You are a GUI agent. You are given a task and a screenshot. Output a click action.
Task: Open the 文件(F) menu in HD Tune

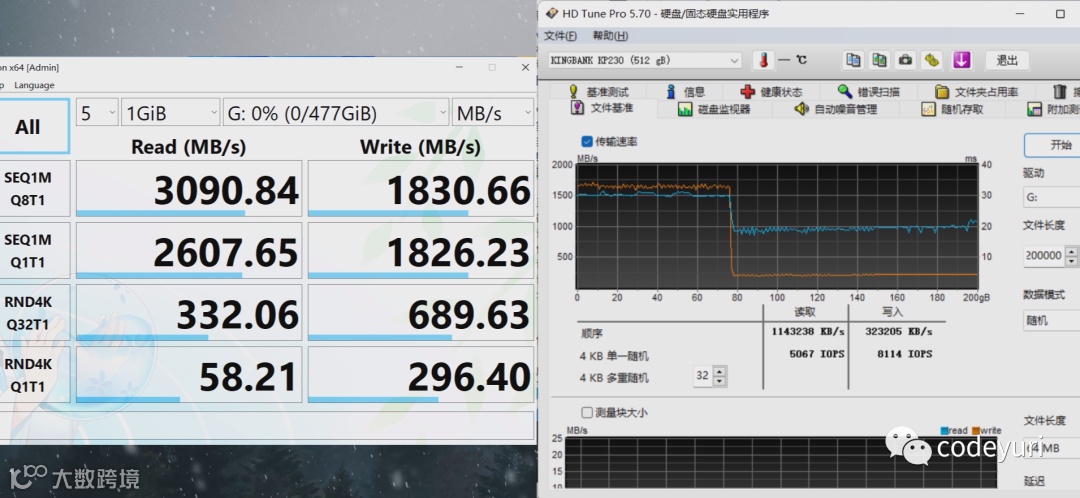click(560, 36)
